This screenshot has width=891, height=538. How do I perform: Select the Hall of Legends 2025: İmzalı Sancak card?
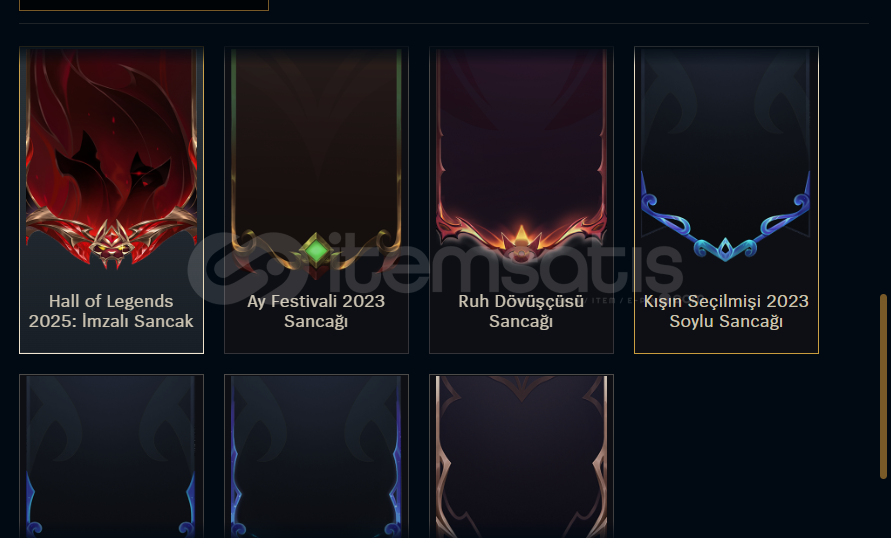click(111, 200)
